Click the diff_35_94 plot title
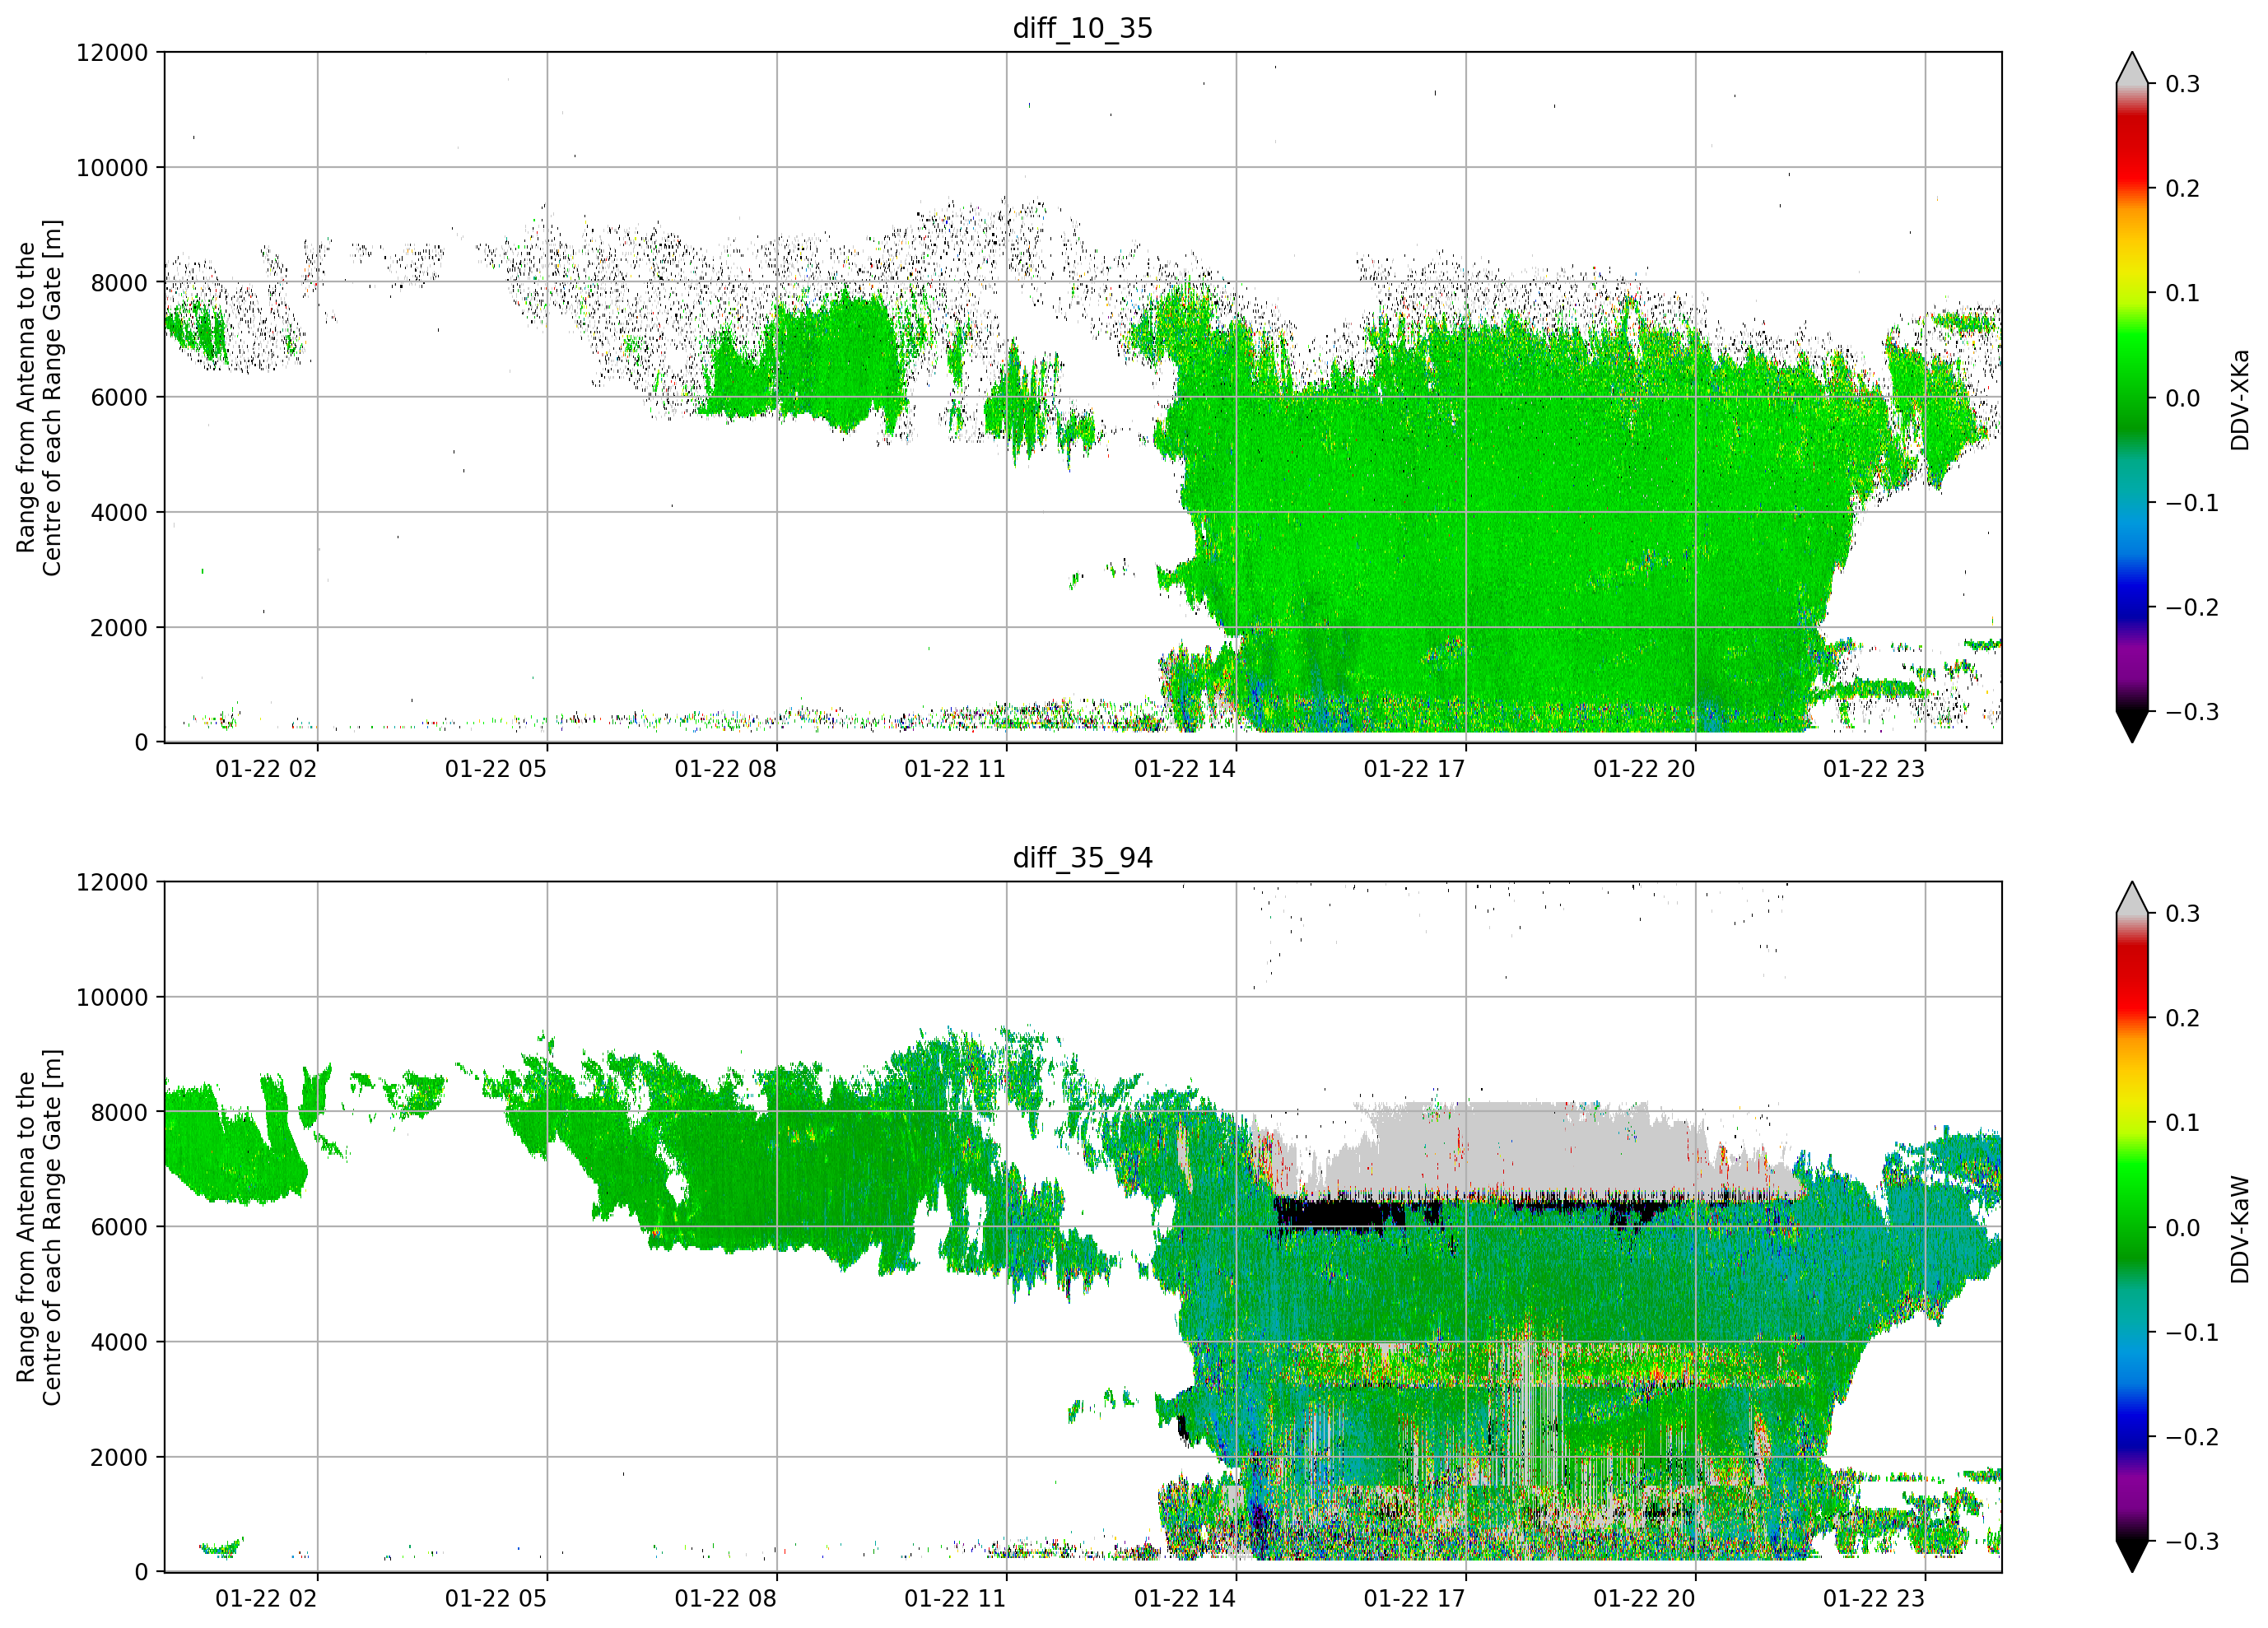Viewport: 2268px width, 1628px height. [x=1082, y=858]
